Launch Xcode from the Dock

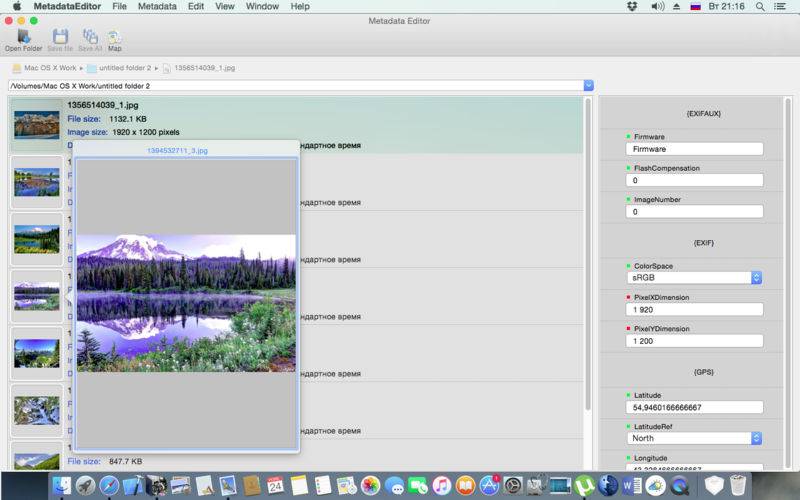coord(133,485)
